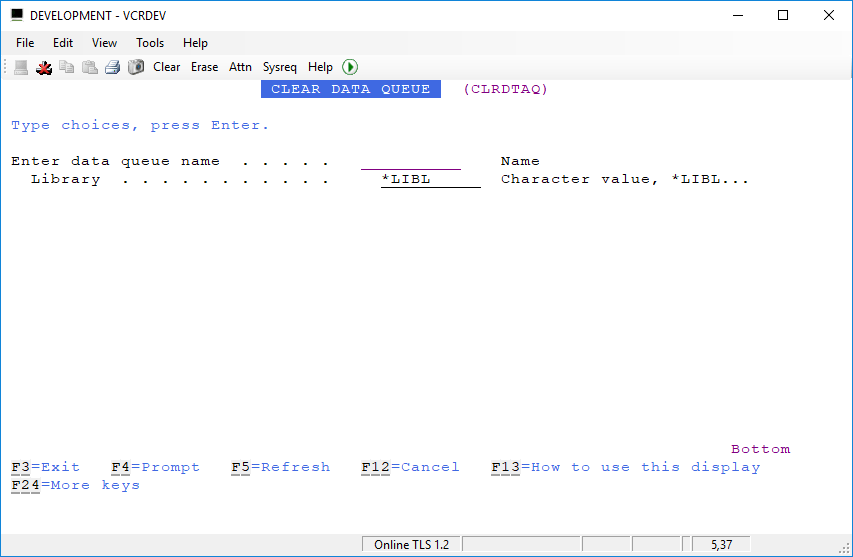Click the terminal icon in title bar

pyautogui.click(x=17, y=15)
